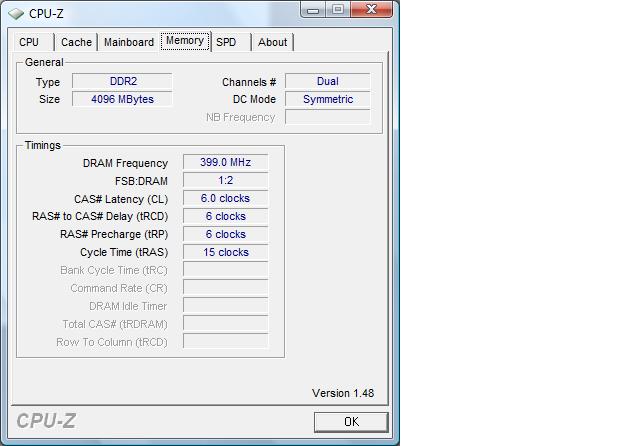This screenshot has width=640, height=446.
Task: Click the 'Type' label
Action: point(48,82)
